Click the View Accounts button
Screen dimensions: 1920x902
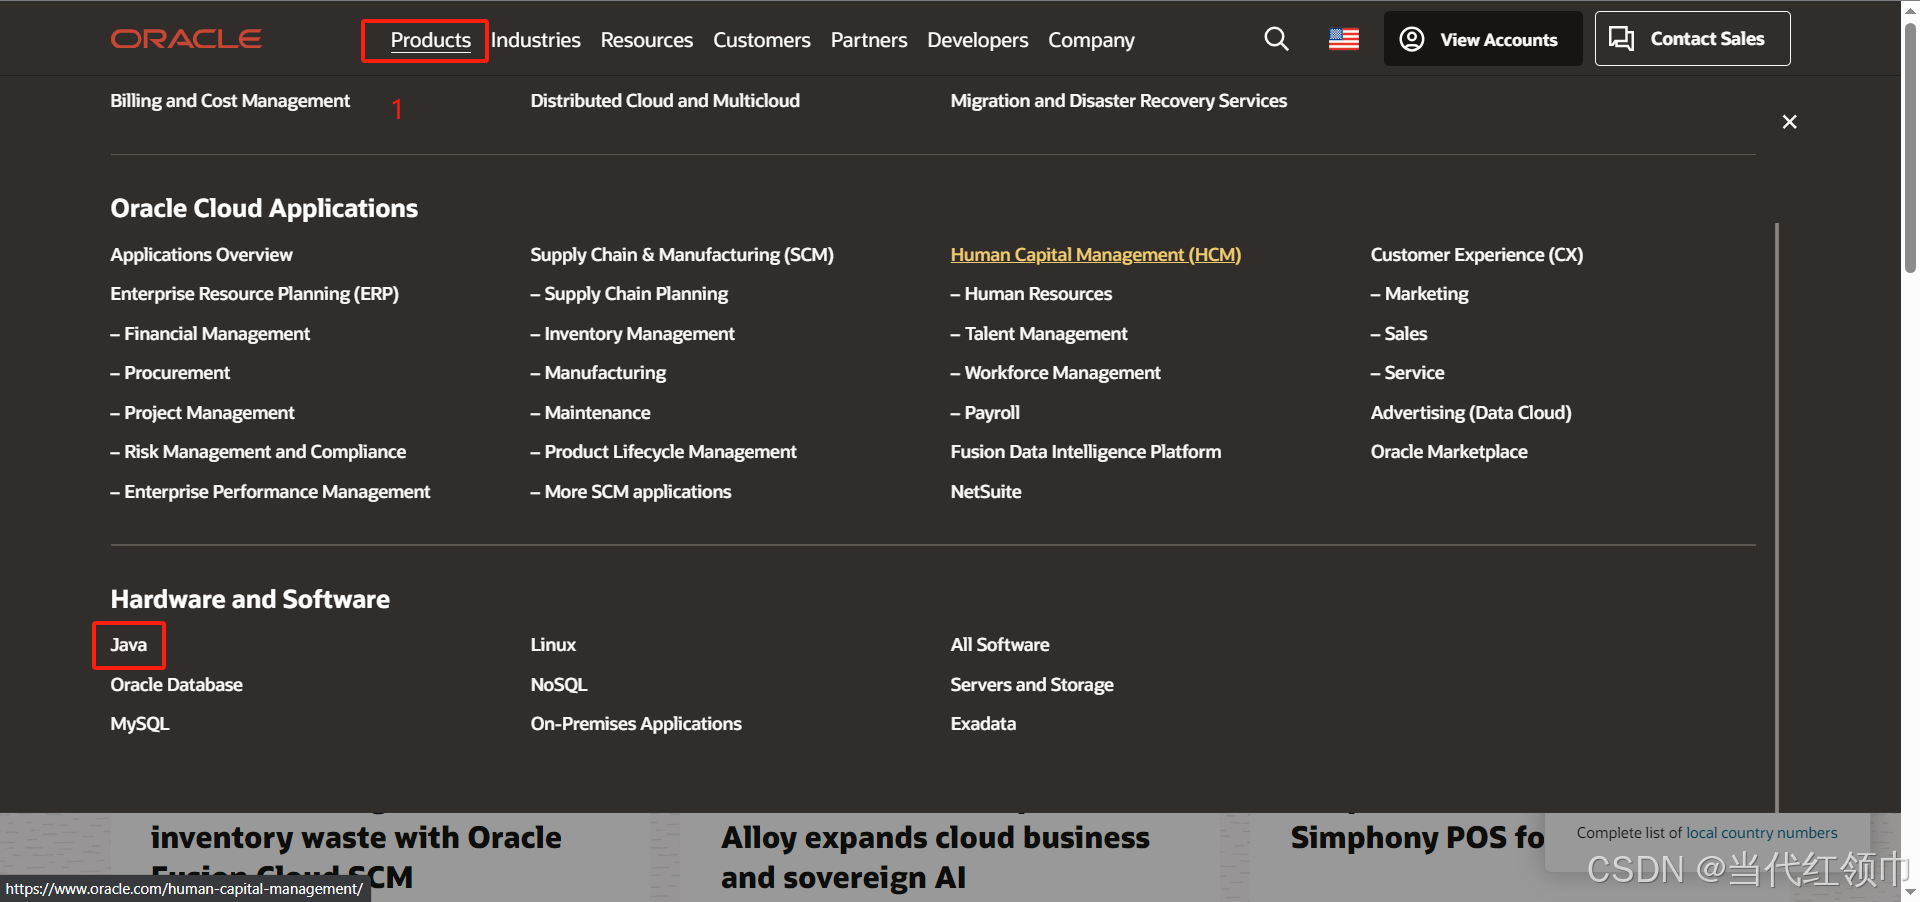pos(1483,39)
